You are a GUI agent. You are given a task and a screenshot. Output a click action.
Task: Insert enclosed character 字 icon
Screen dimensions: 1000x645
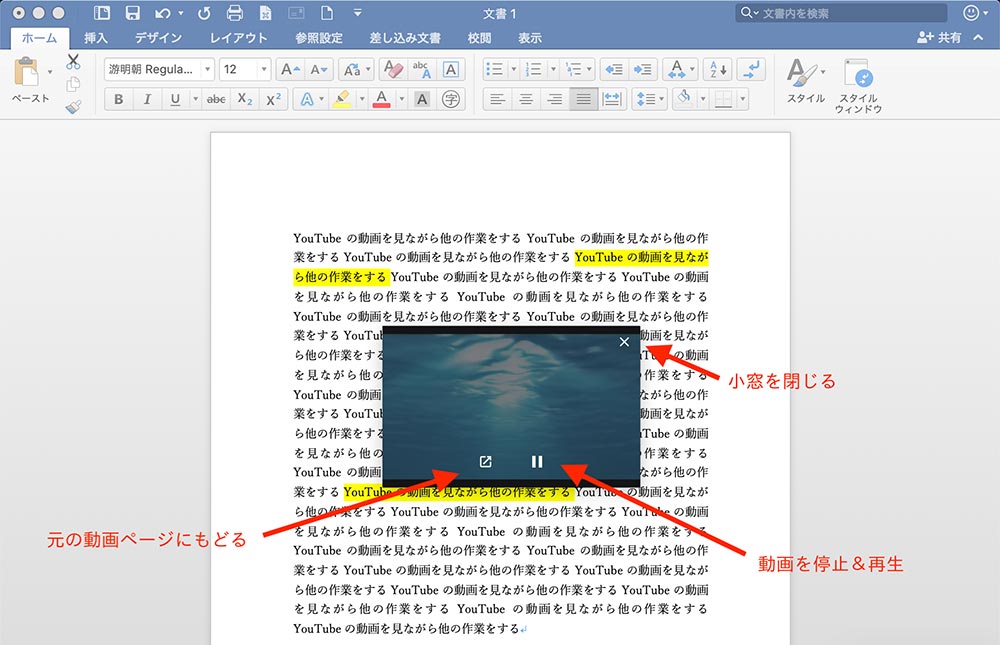(450, 99)
